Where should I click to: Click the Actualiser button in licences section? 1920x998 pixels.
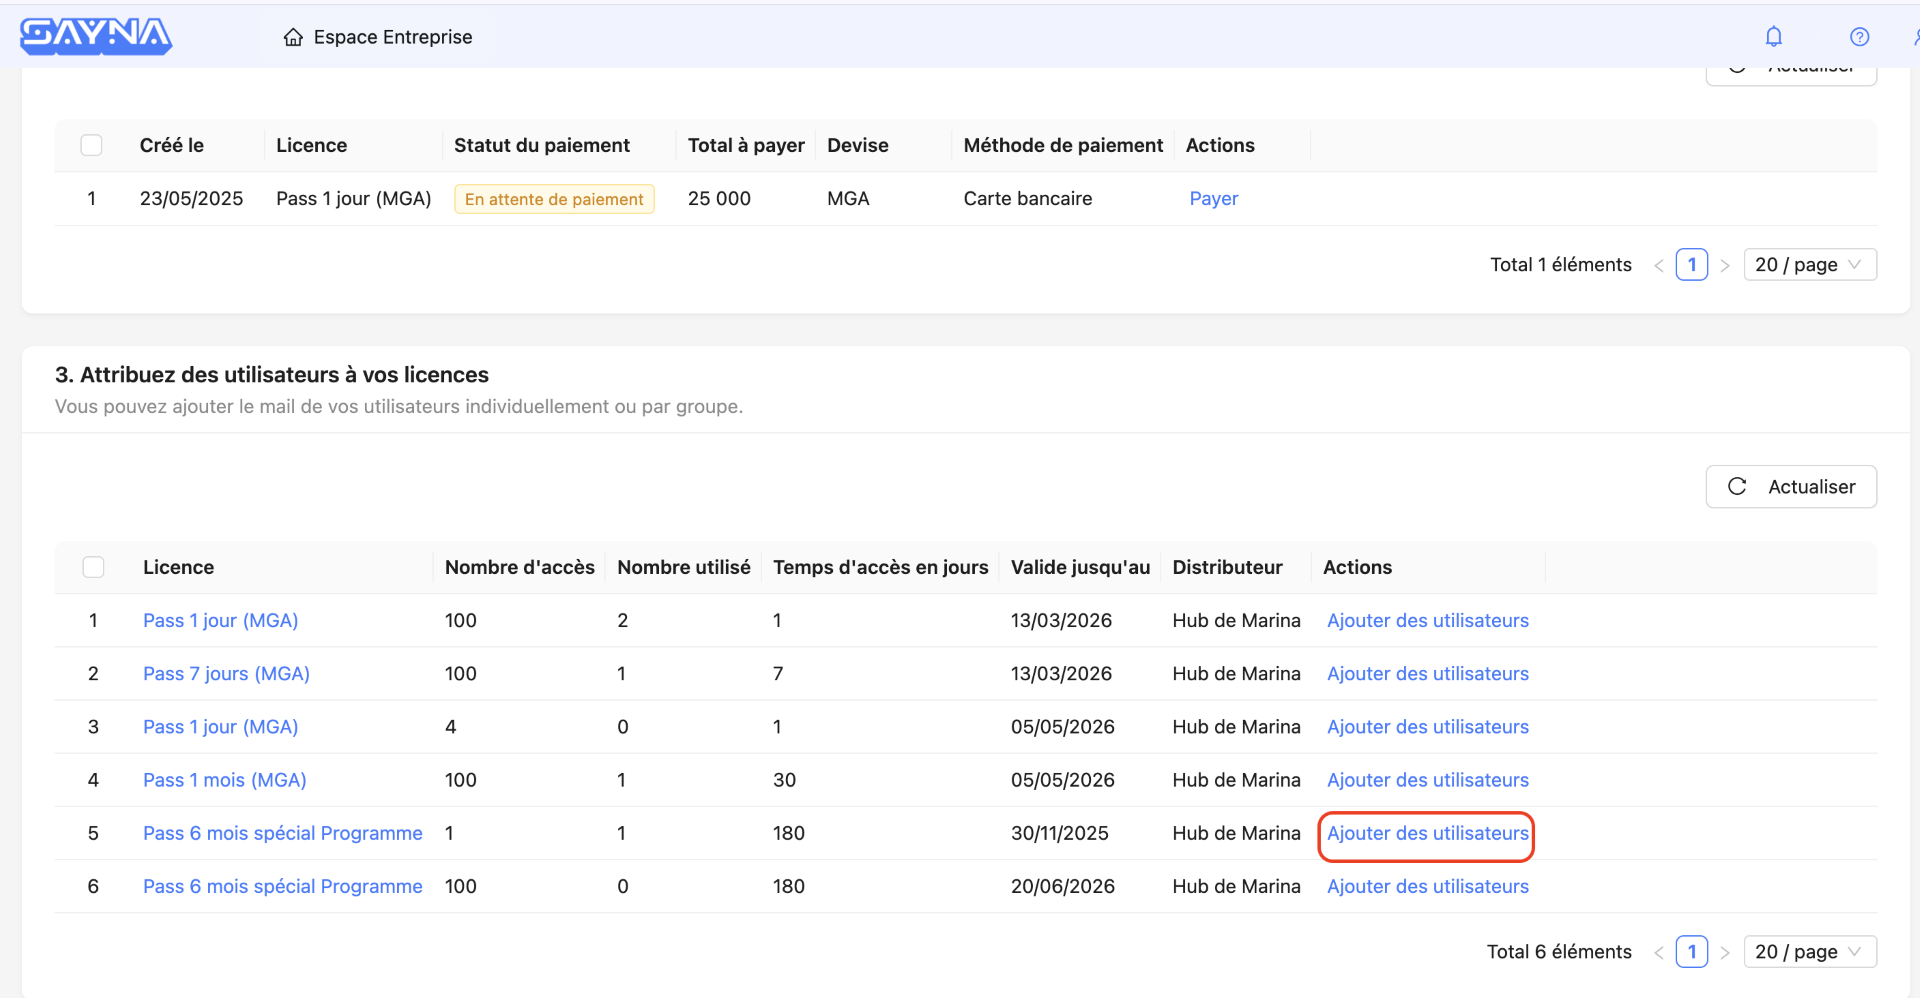tap(1790, 487)
